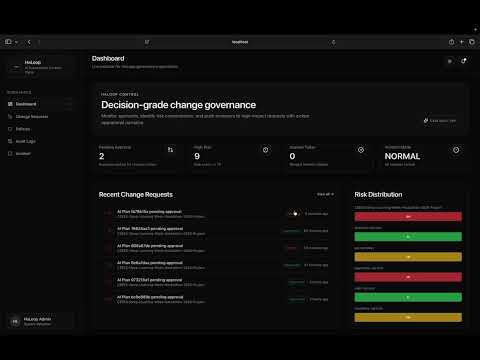Click the Pending Approval value 2
480x360 pixels.
[102, 156]
